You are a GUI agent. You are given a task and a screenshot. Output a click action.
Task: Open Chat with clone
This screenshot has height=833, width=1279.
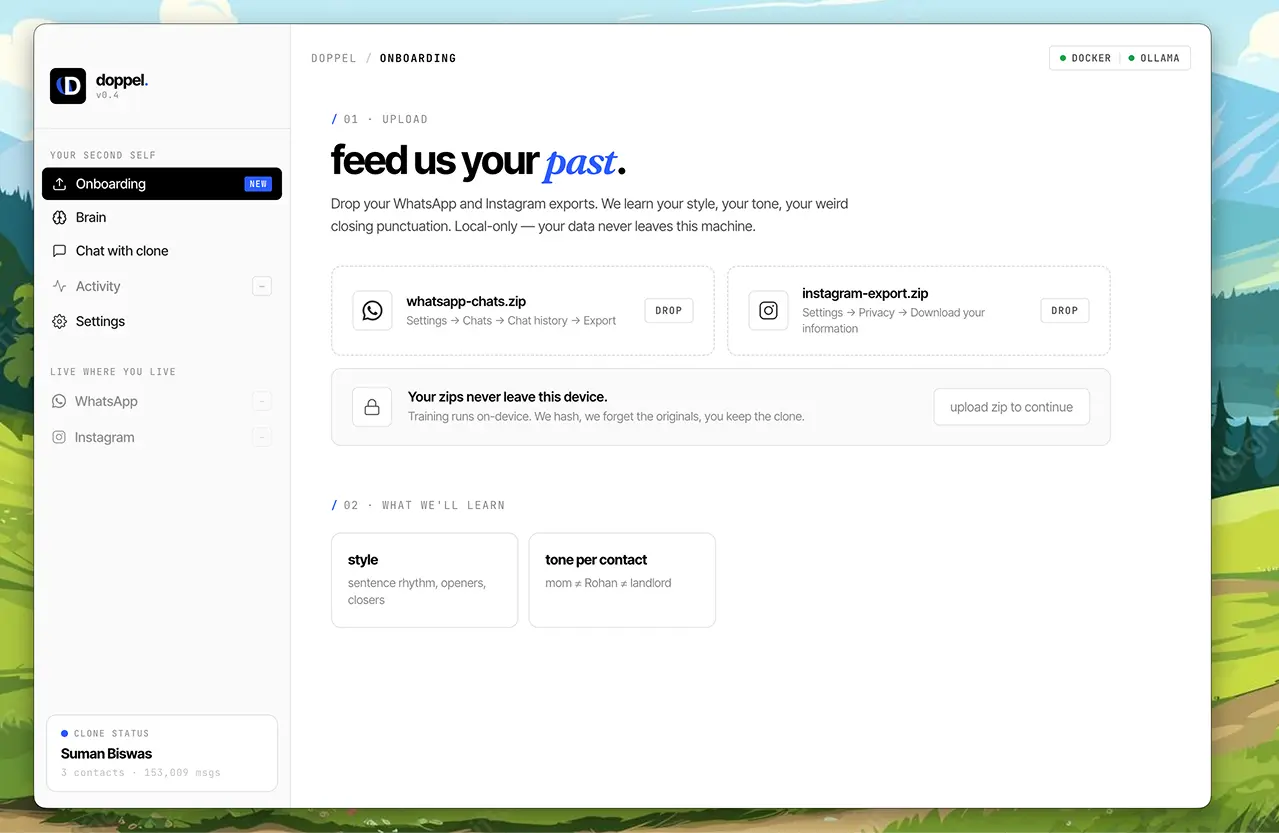click(162, 251)
